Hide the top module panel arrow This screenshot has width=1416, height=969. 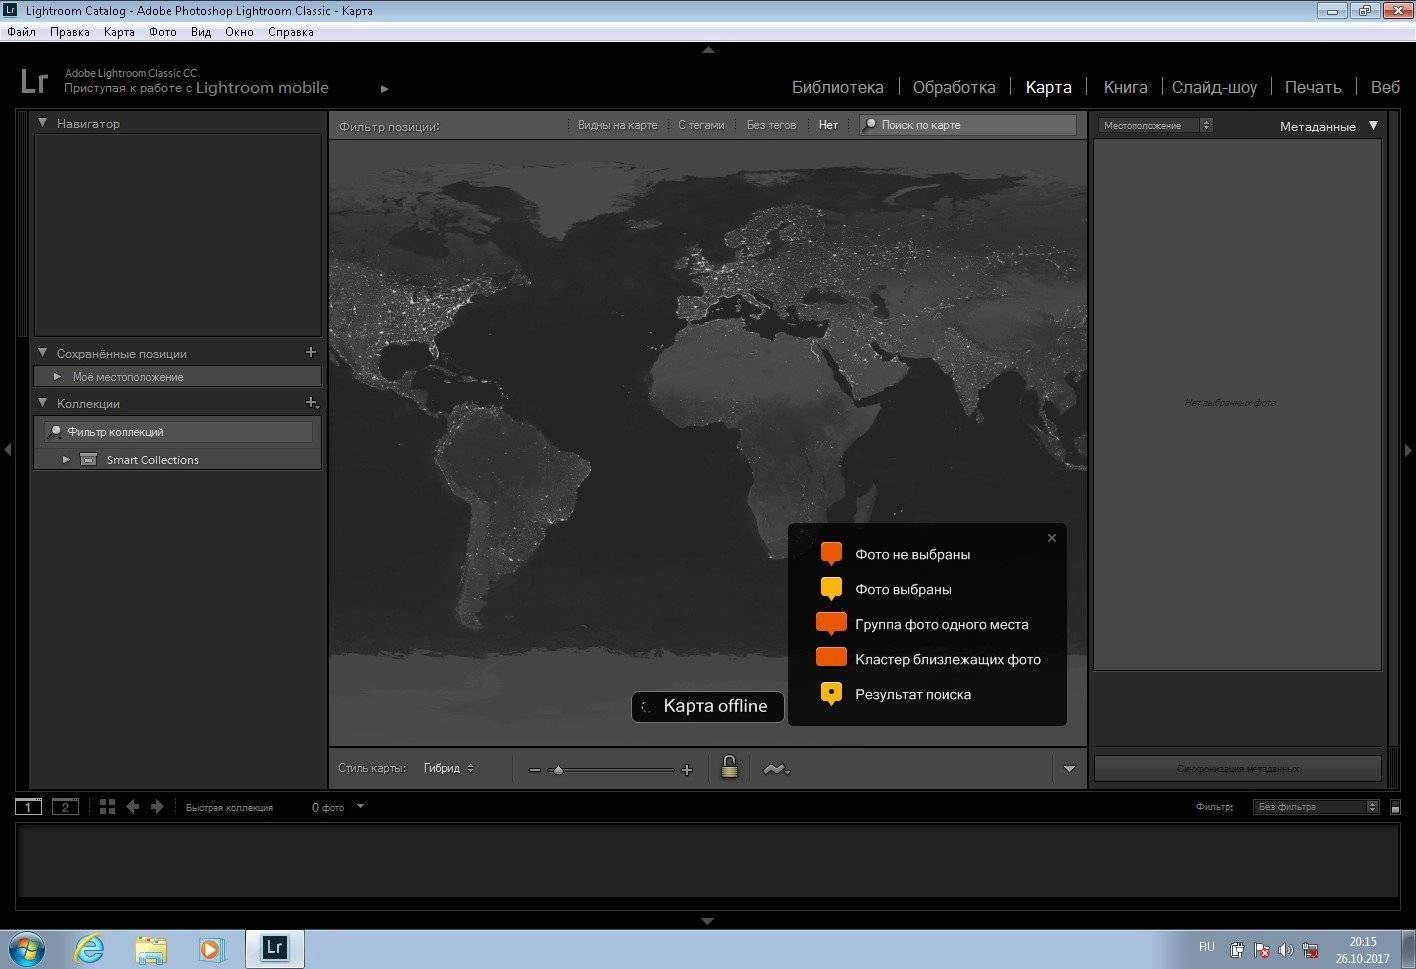coord(708,49)
